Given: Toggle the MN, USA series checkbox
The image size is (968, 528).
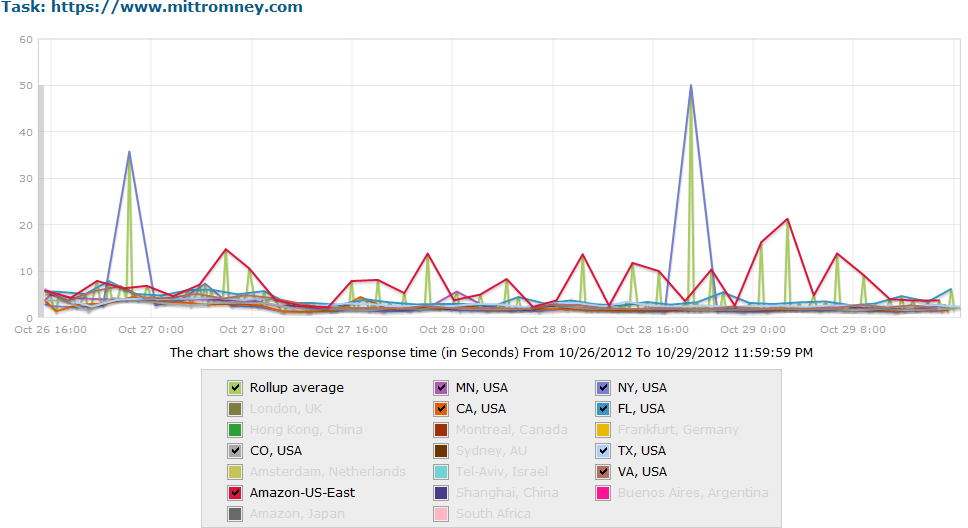Looking at the screenshot, I should click(x=441, y=388).
